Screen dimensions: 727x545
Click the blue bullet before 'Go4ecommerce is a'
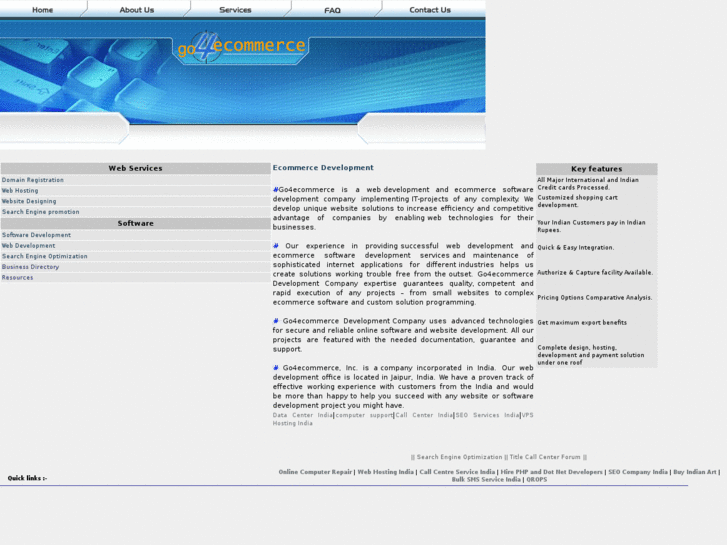point(275,190)
